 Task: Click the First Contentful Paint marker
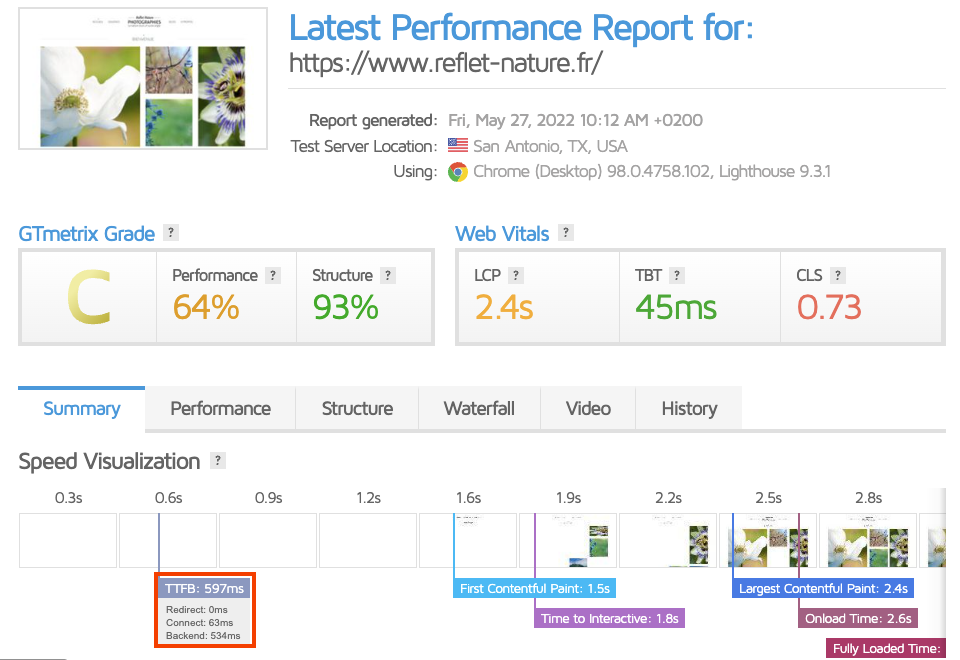point(535,588)
